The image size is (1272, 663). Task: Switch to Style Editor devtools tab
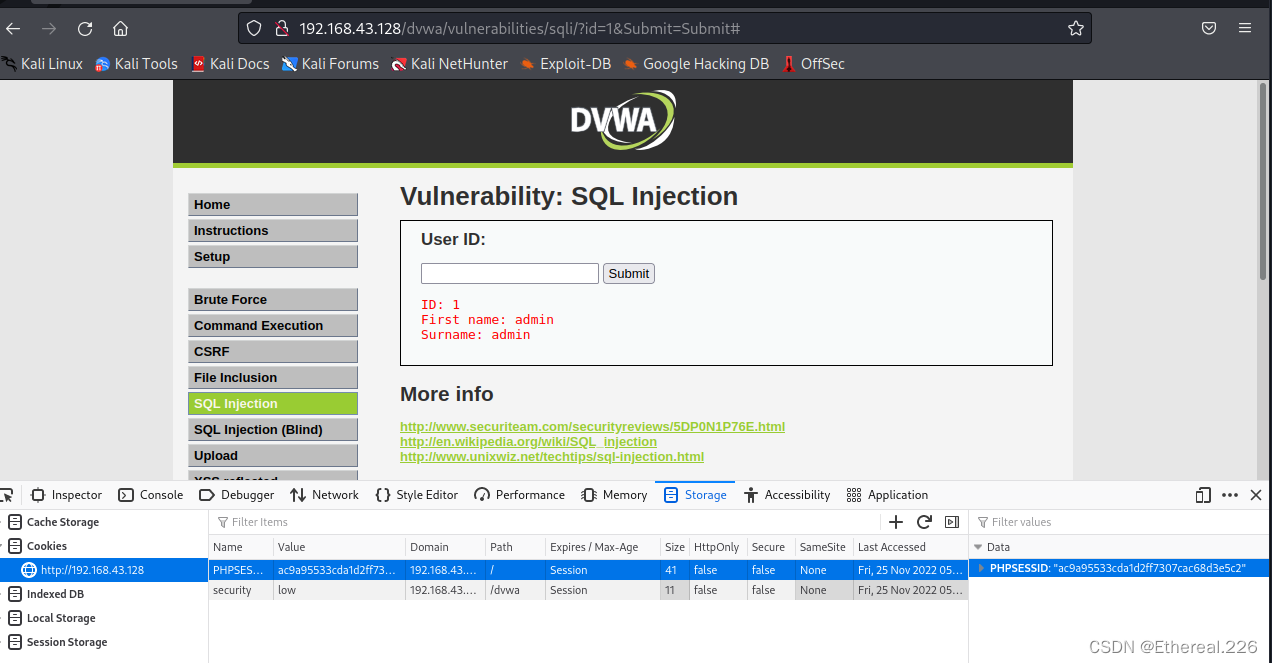[416, 495]
